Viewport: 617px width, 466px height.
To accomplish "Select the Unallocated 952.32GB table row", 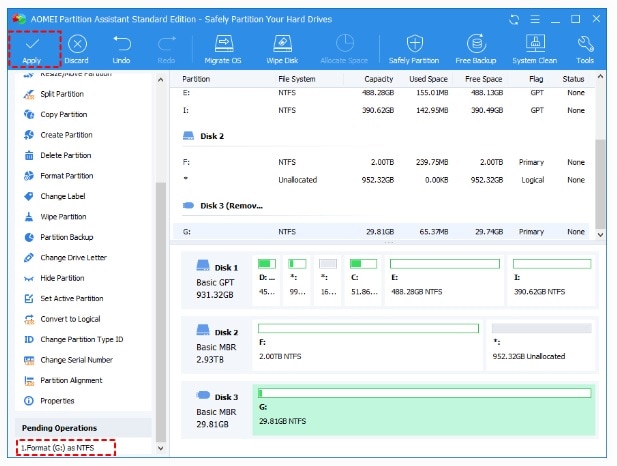I will (x=383, y=180).
